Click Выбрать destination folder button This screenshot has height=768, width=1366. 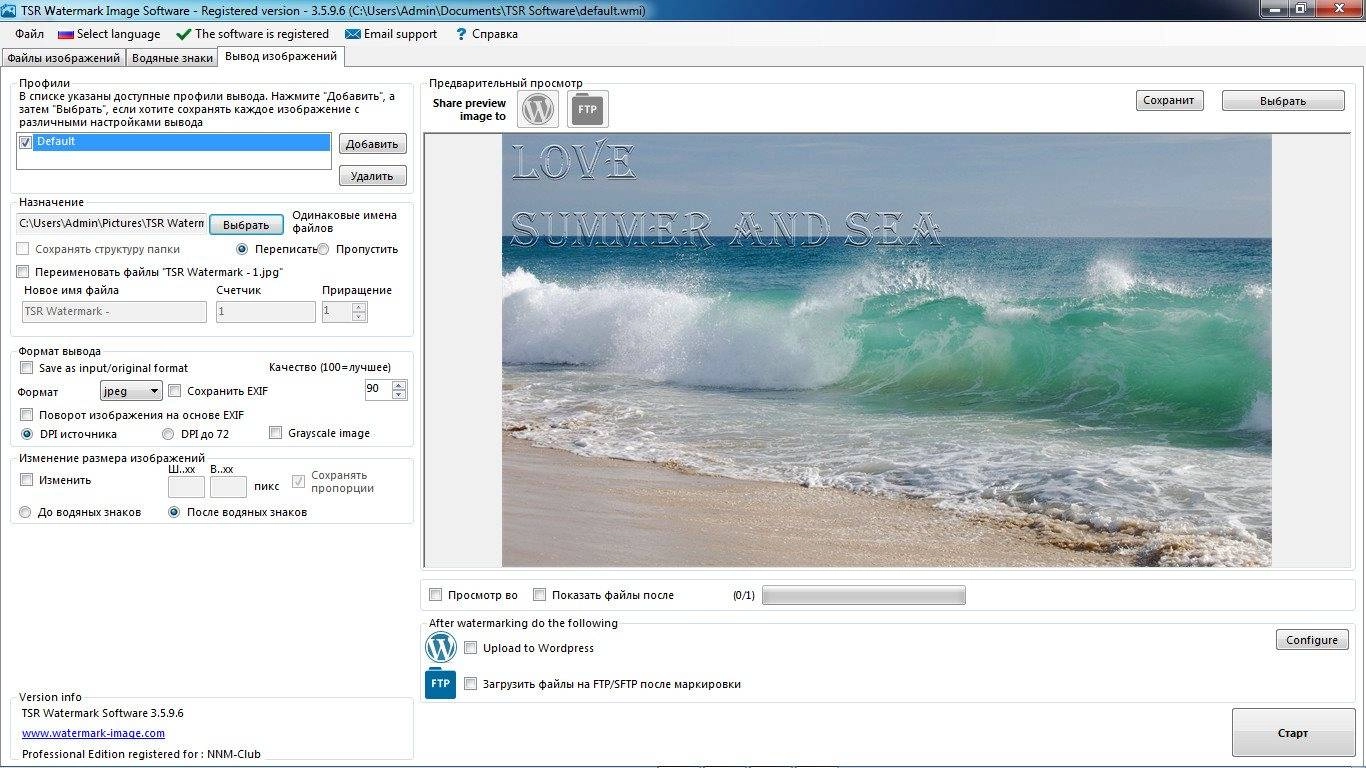click(x=246, y=225)
